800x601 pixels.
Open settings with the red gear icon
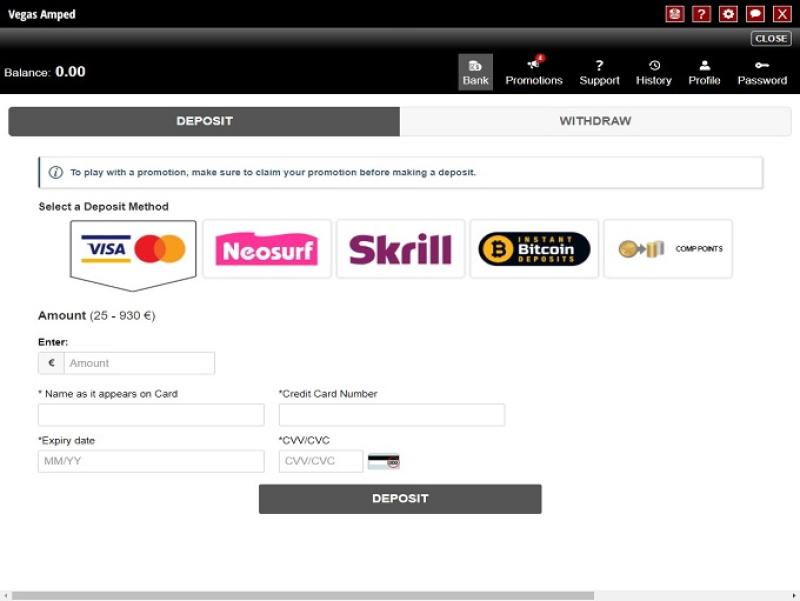click(728, 14)
